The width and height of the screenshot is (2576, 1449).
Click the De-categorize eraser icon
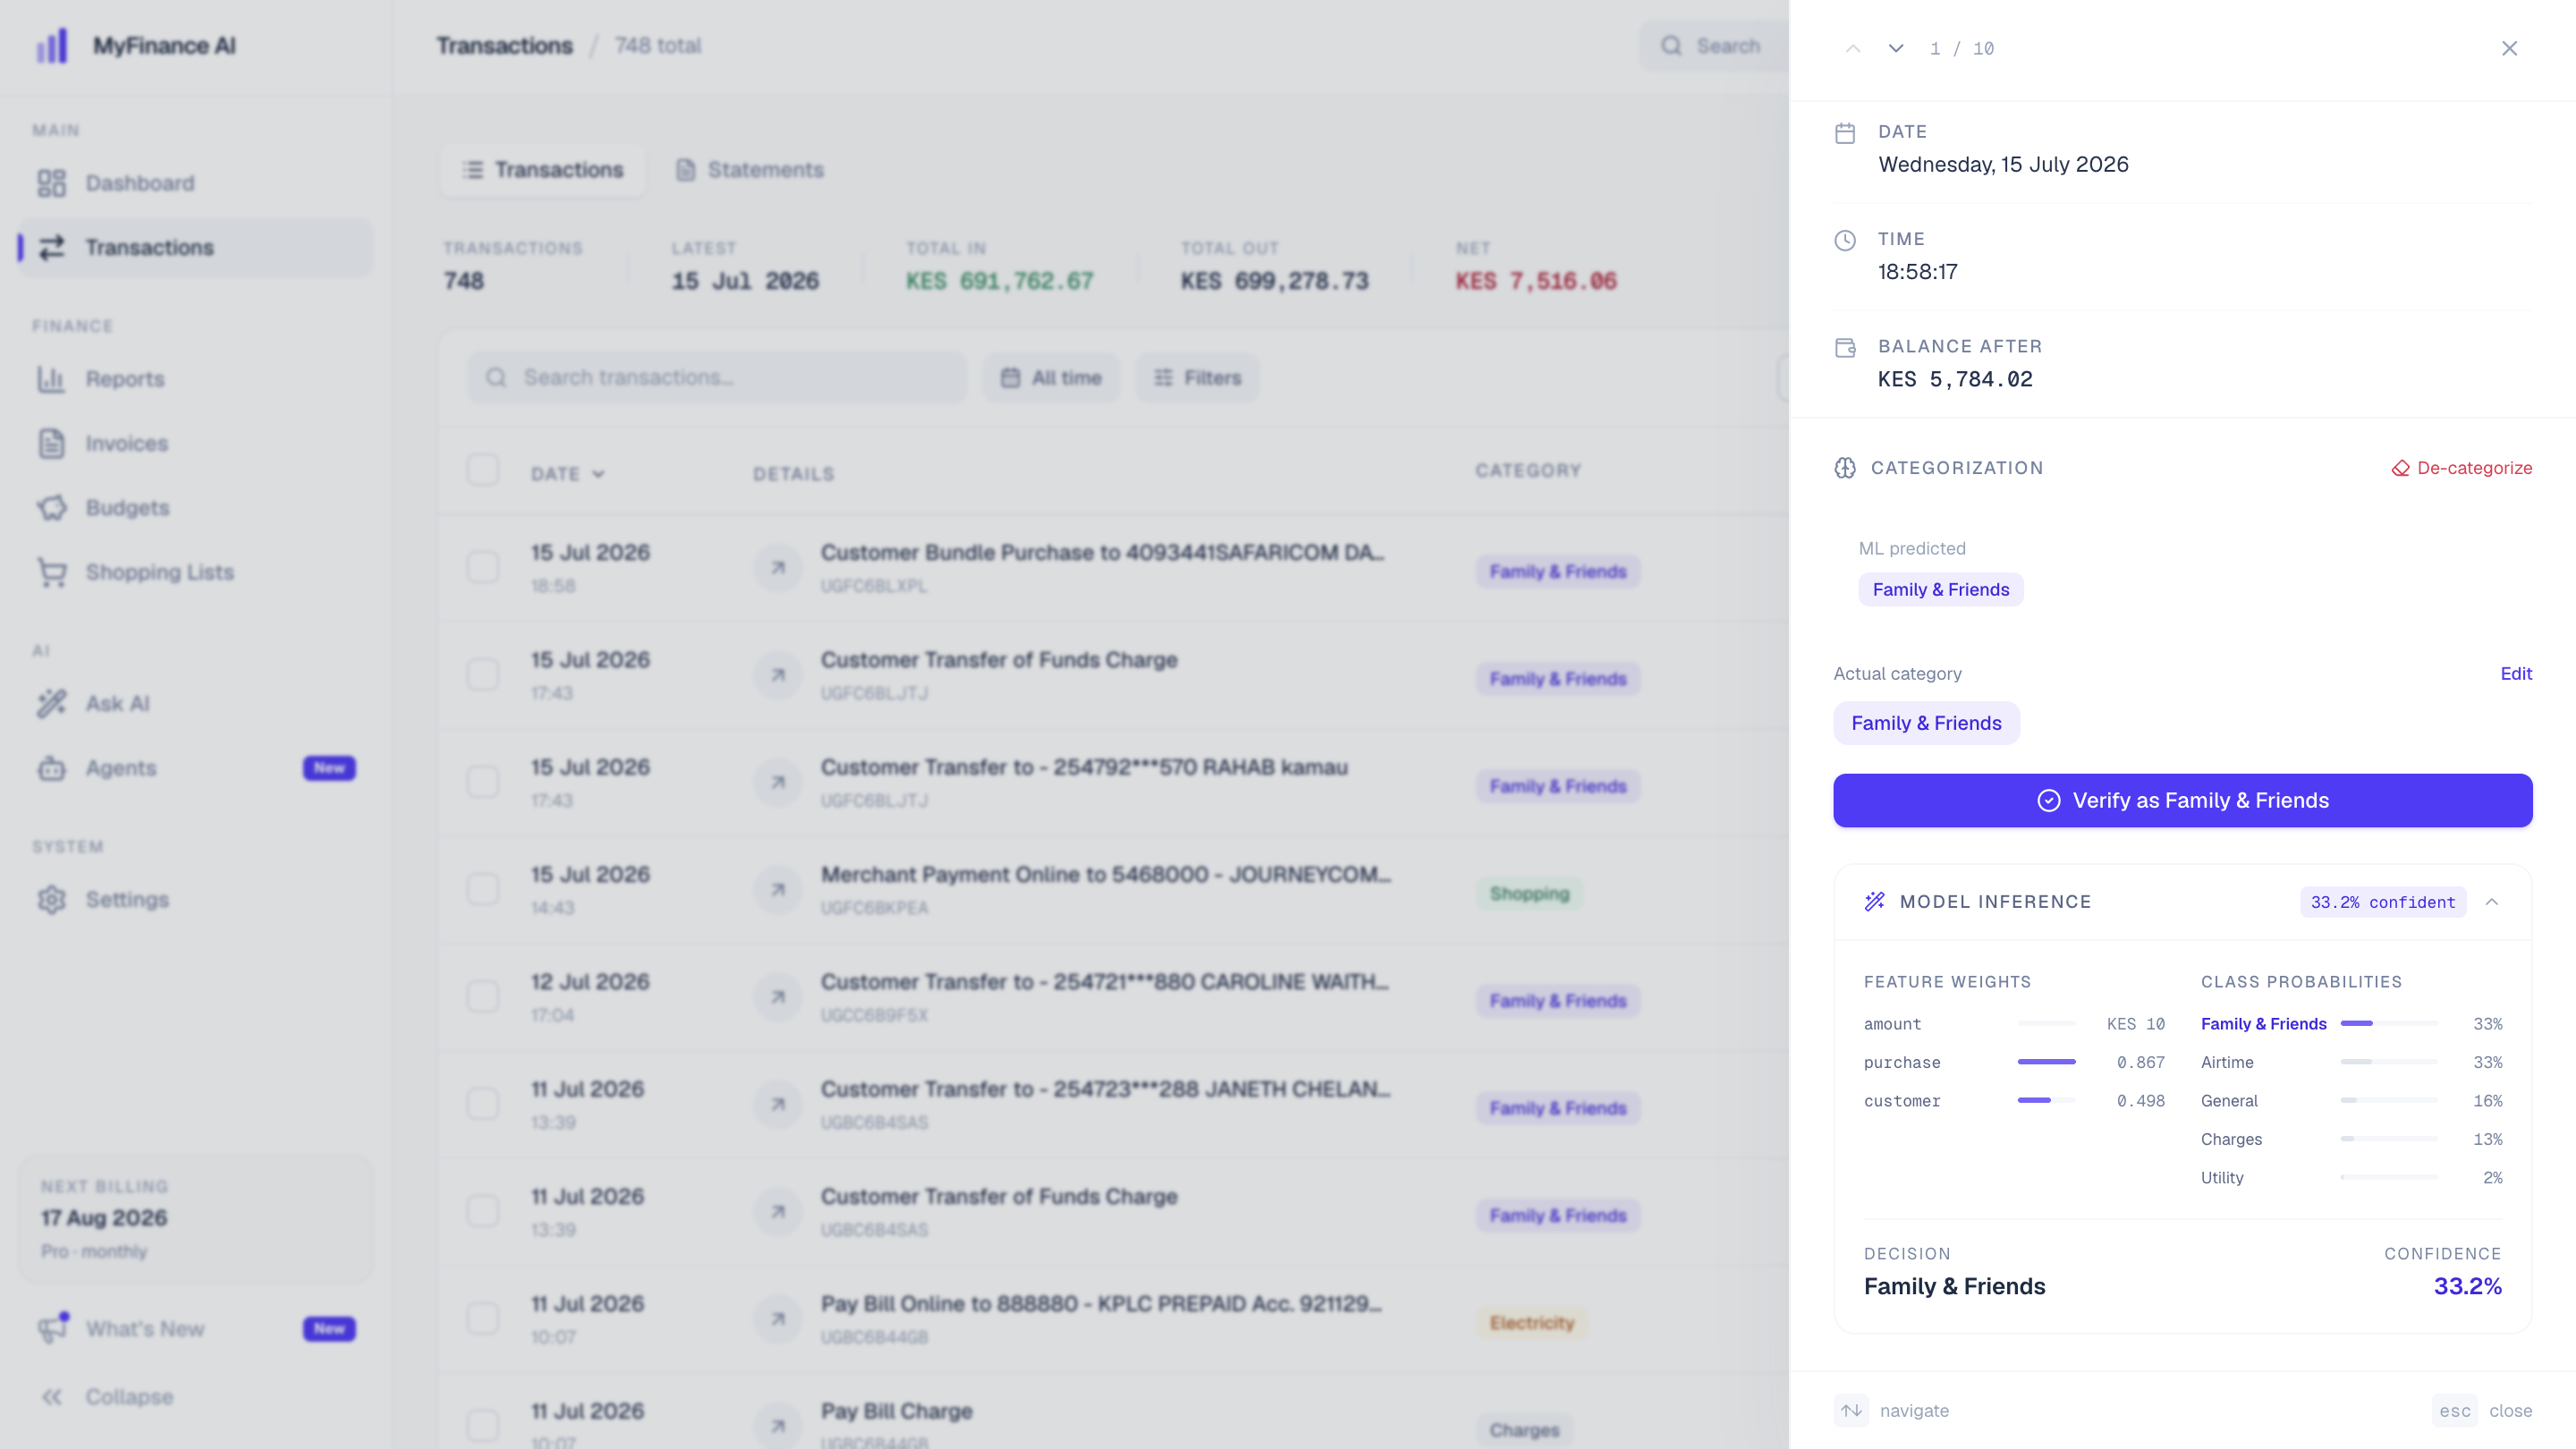[2400, 468]
